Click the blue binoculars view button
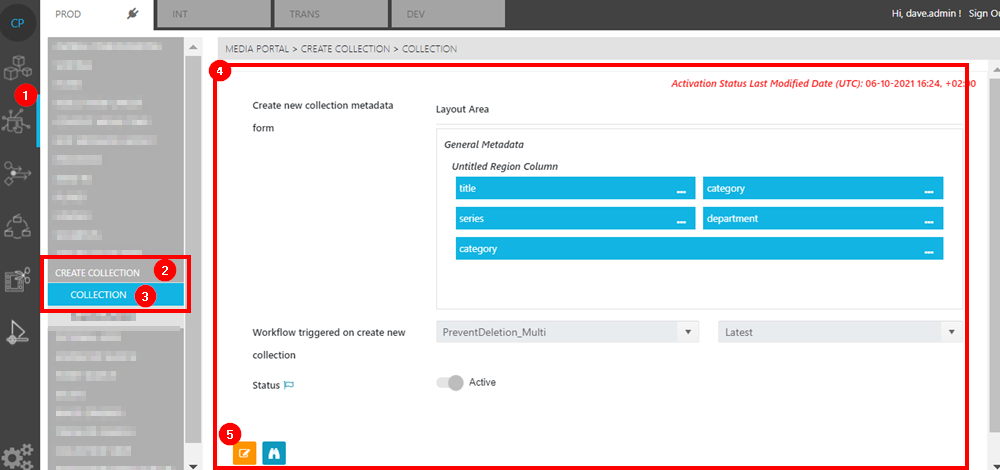 [x=274, y=453]
